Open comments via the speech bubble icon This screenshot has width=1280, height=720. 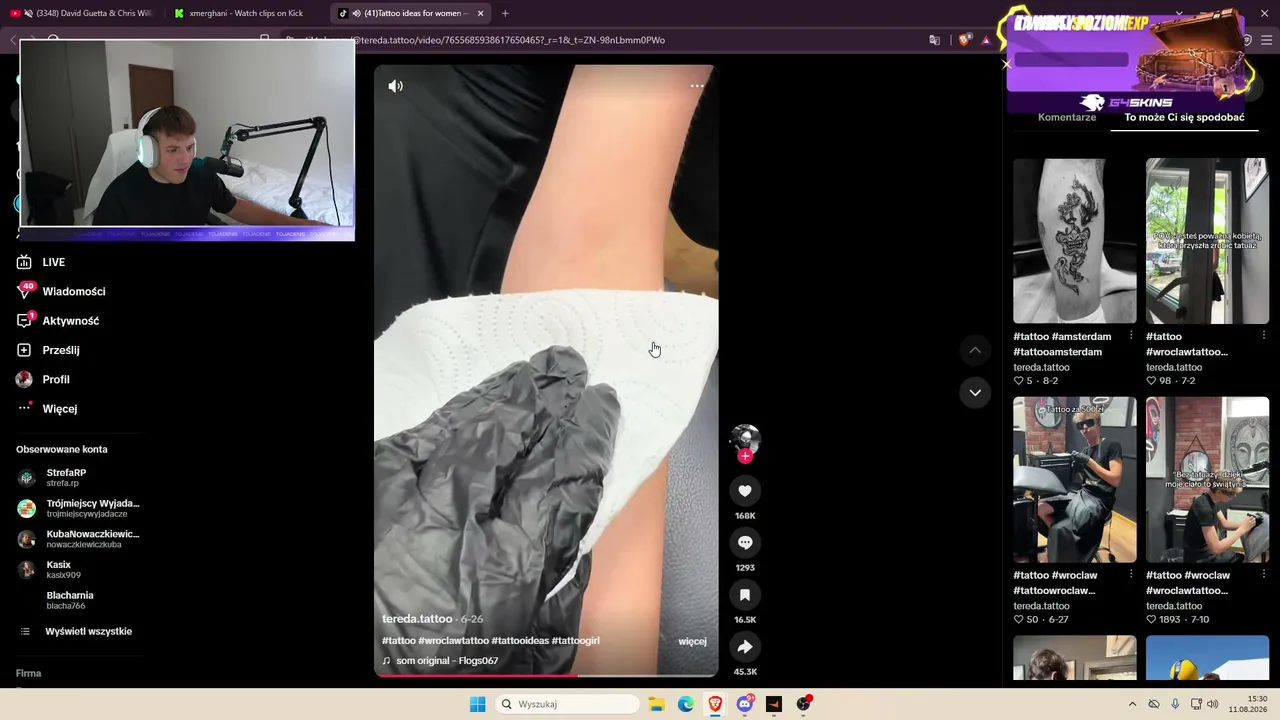coord(745,543)
